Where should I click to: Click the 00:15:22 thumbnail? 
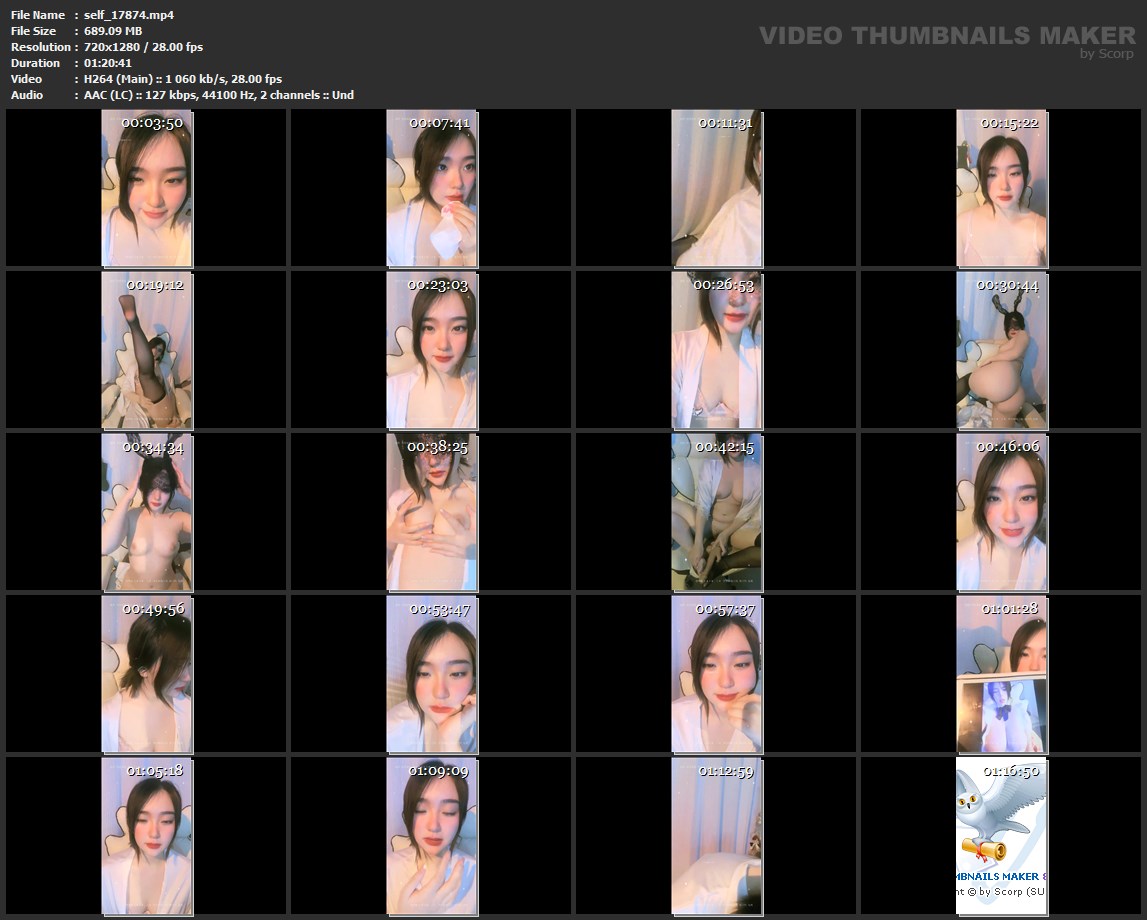[x=1002, y=188]
